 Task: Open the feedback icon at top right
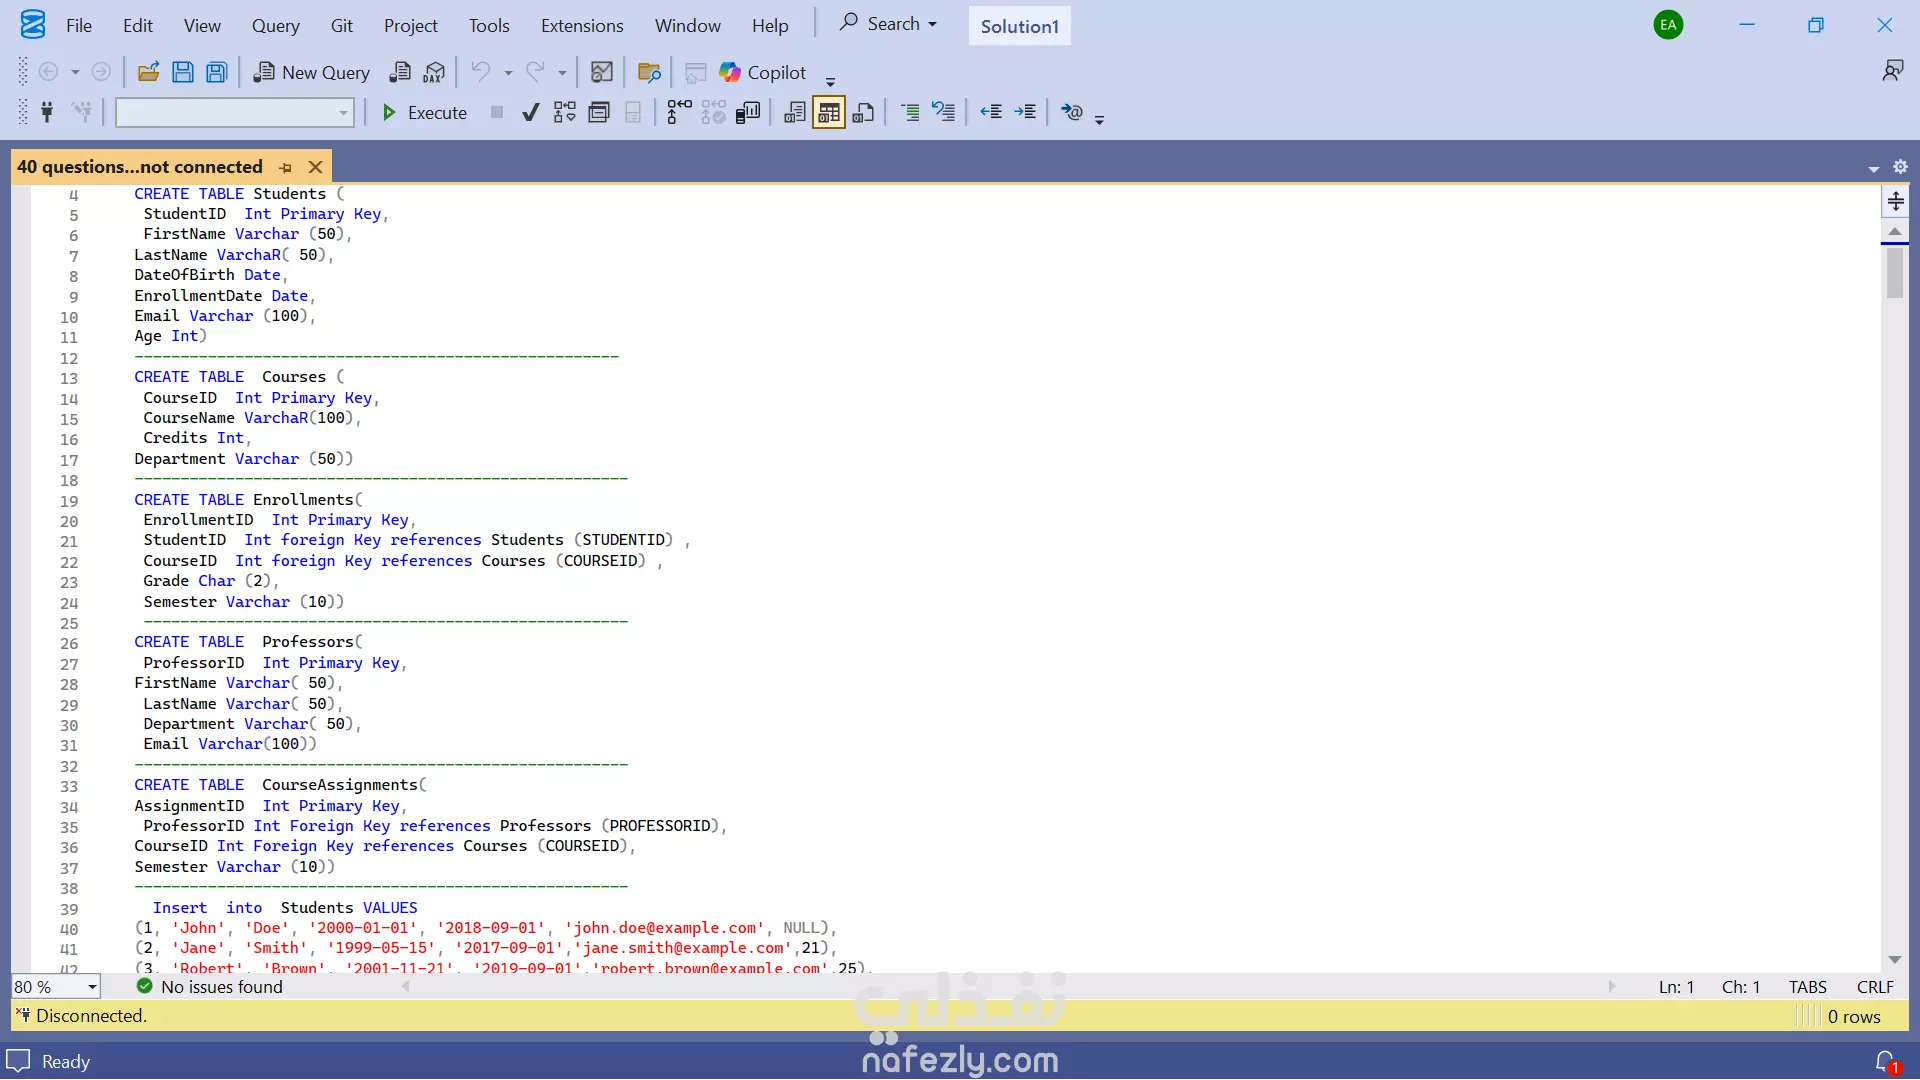click(1892, 71)
